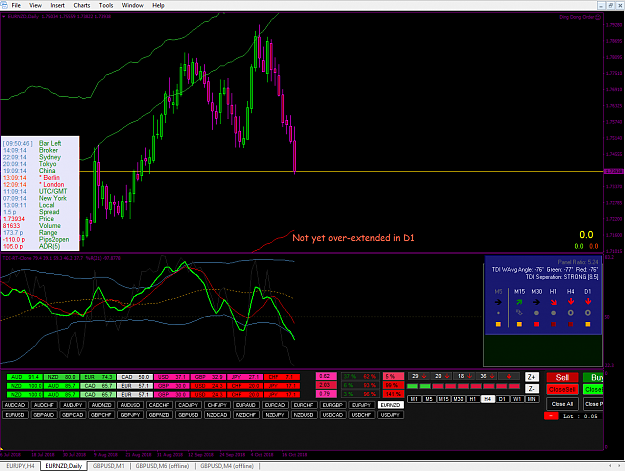The height and width of the screenshot is (471, 625).
Task: Open the Charts menu
Action: click(x=82, y=5)
